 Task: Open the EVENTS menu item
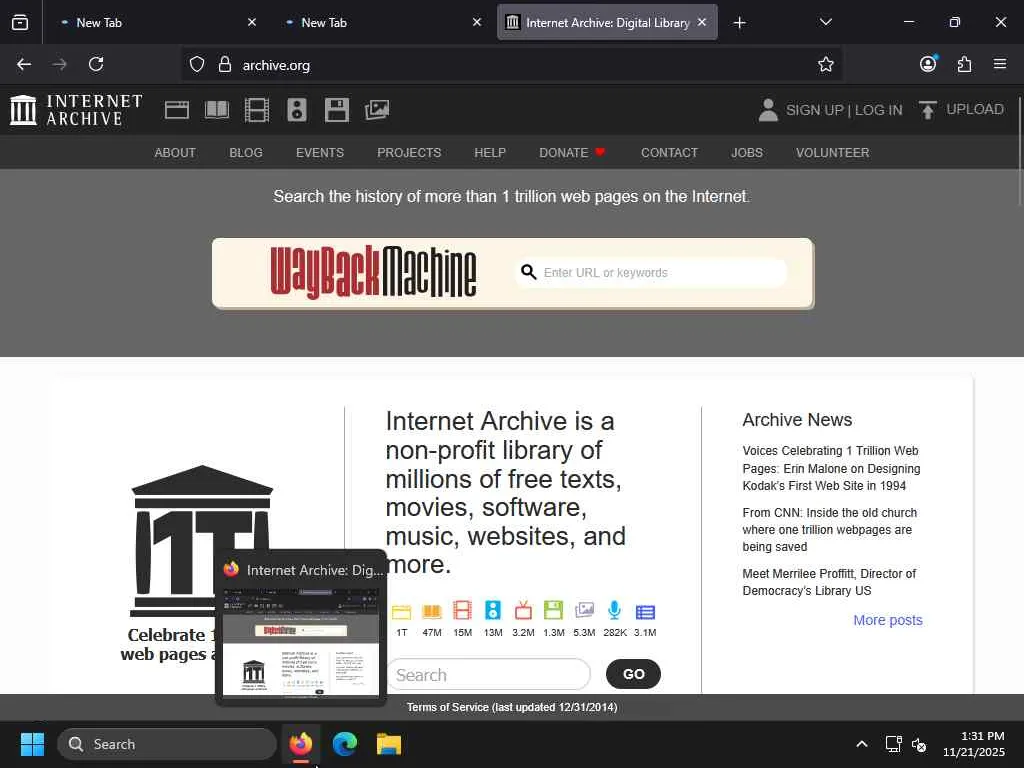(x=320, y=153)
